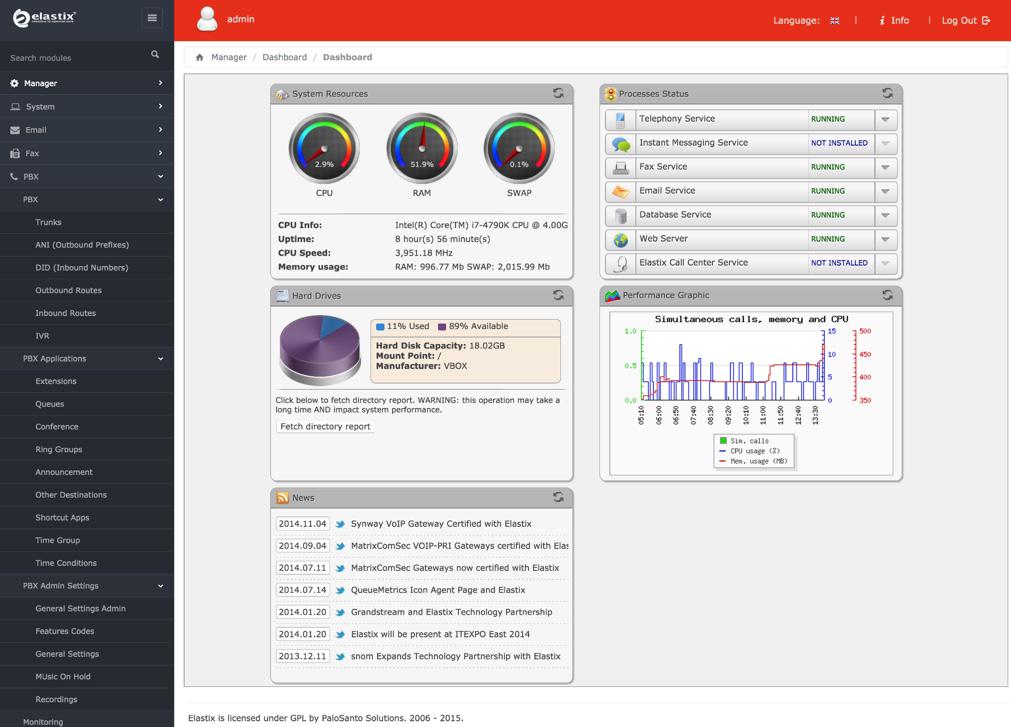Open Queues in the sidebar

click(50, 404)
